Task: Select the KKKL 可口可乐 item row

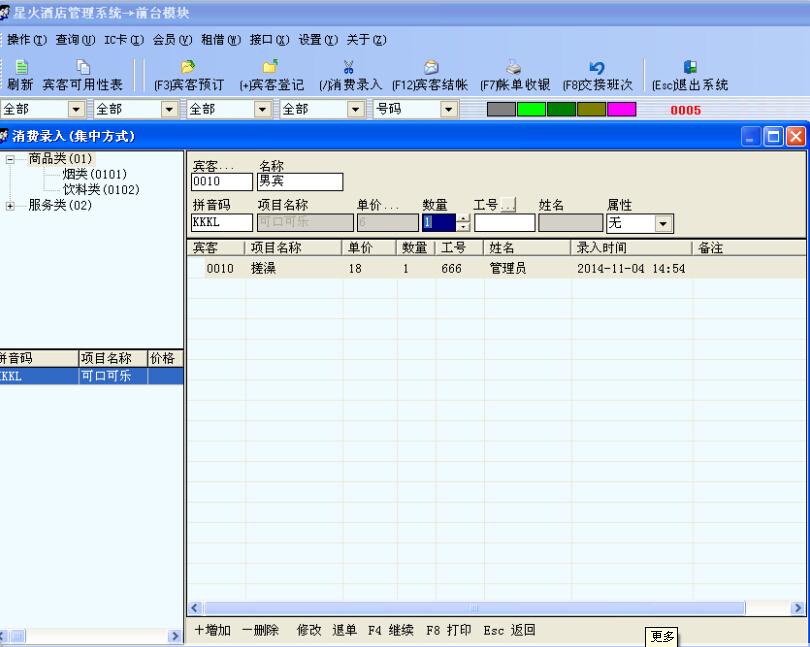Action: 91,376
